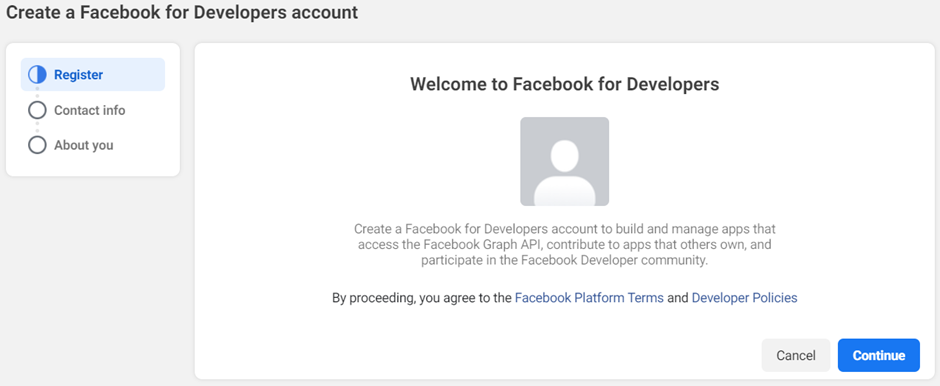The height and width of the screenshot is (386, 940).
Task: Click the description paragraph about Graph API
Action: click(565, 245)
